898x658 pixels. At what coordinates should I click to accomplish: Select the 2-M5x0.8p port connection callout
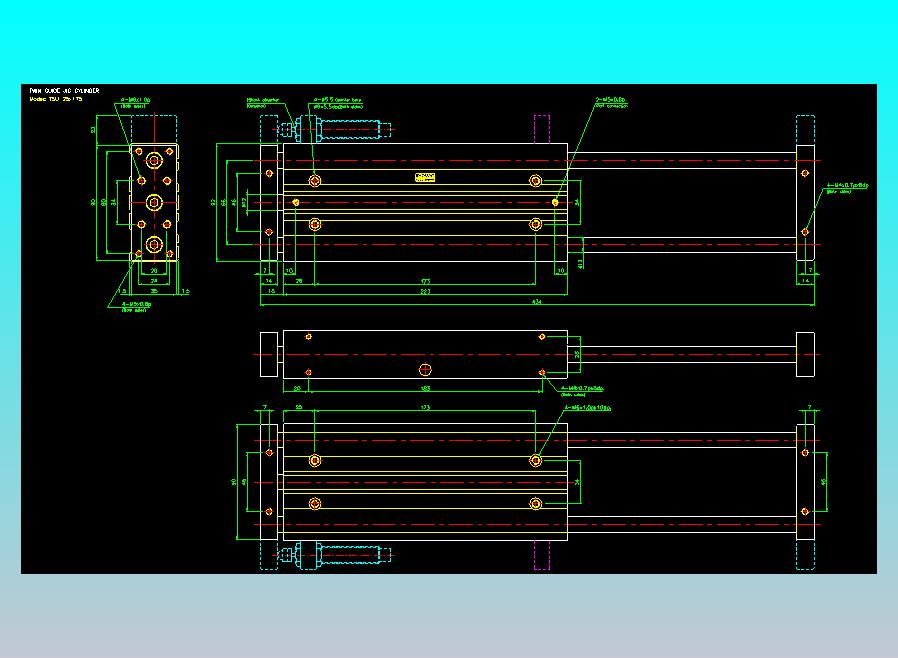611,103
